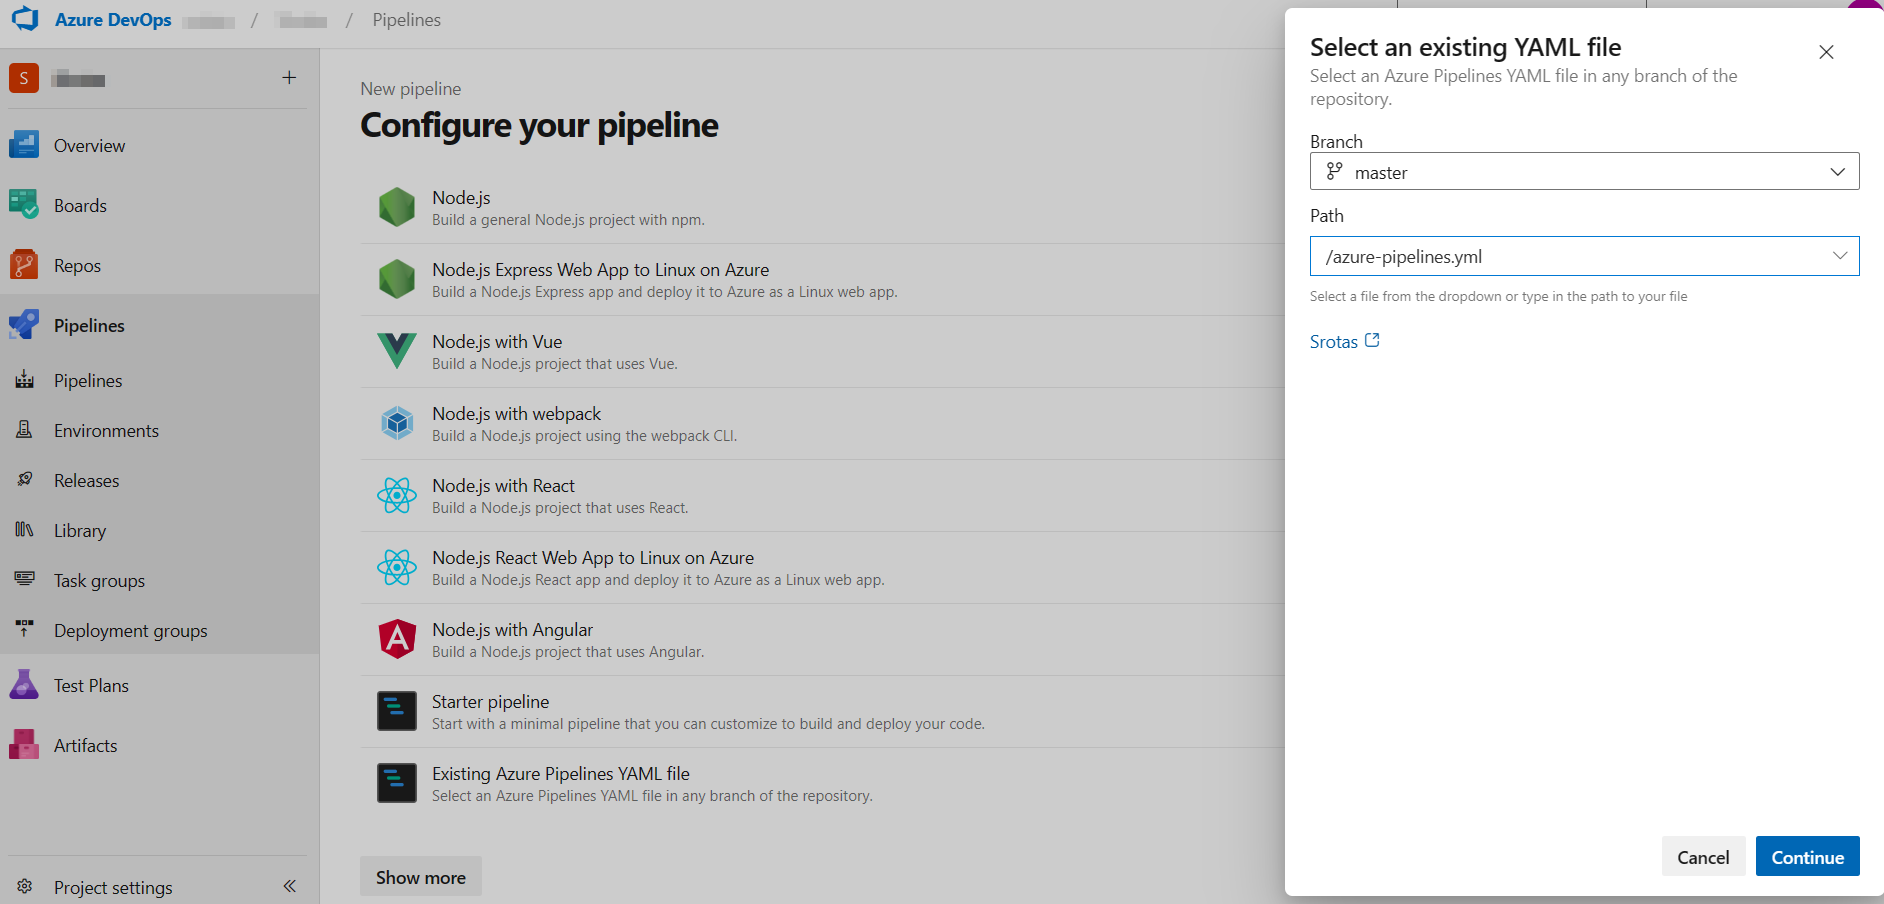Viewport: 1884px width, 904px height.
Task: Click the Starter pipeline YAML icon
Action: [397, 711]
